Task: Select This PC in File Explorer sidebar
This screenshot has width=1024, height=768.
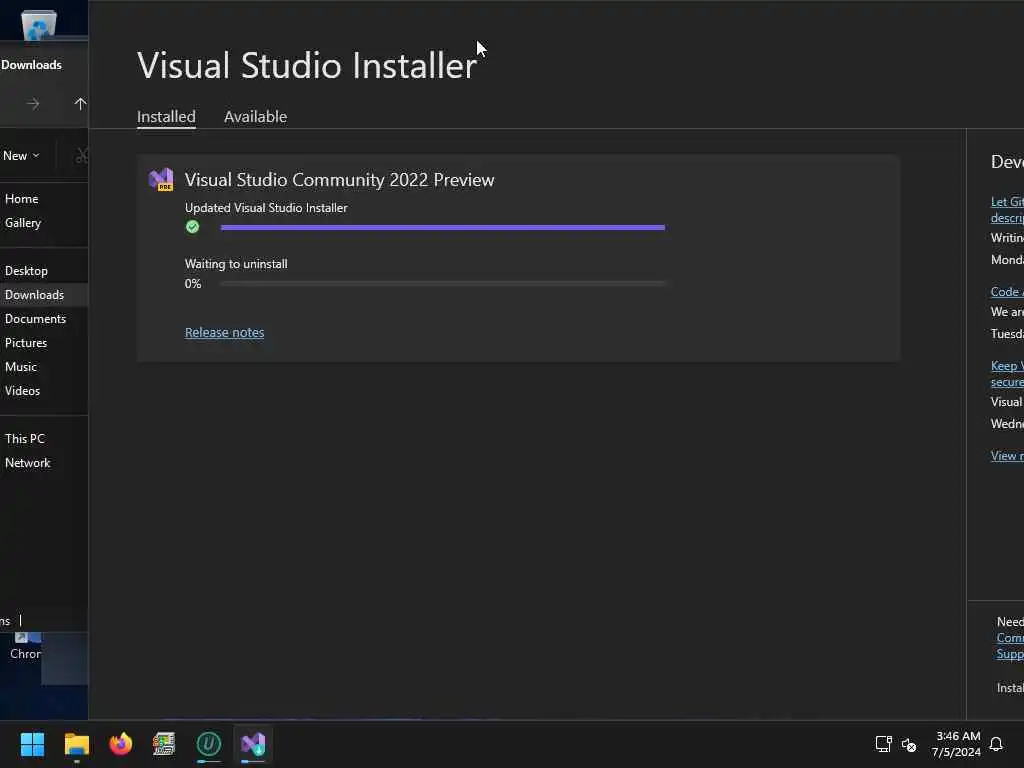Action: tap(44, 439)
